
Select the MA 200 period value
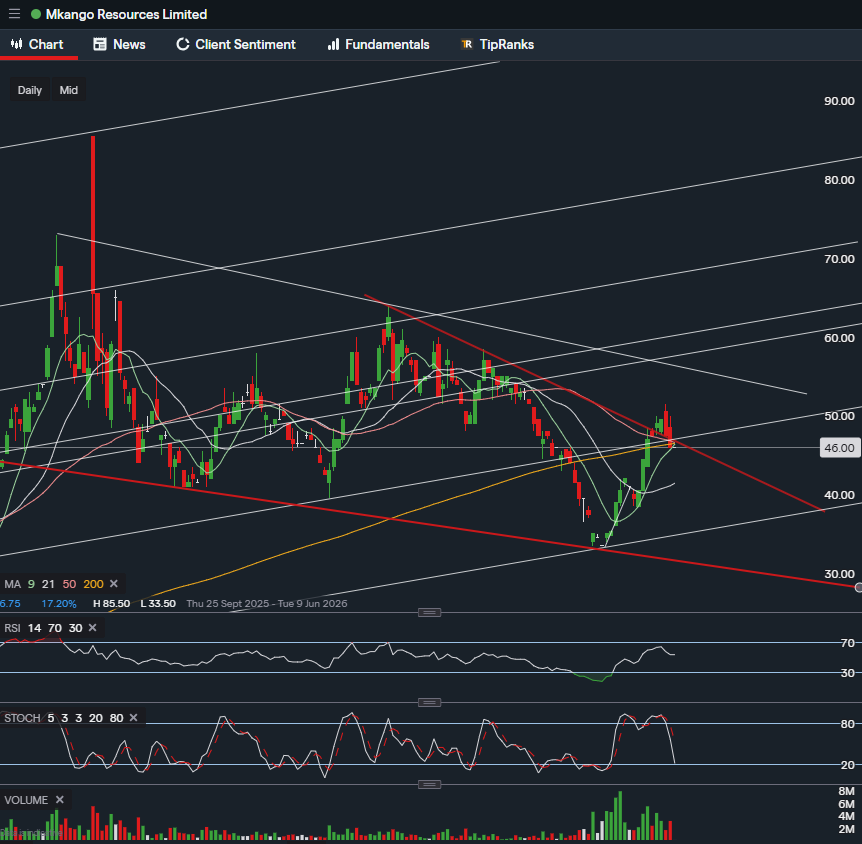(93, 584)
